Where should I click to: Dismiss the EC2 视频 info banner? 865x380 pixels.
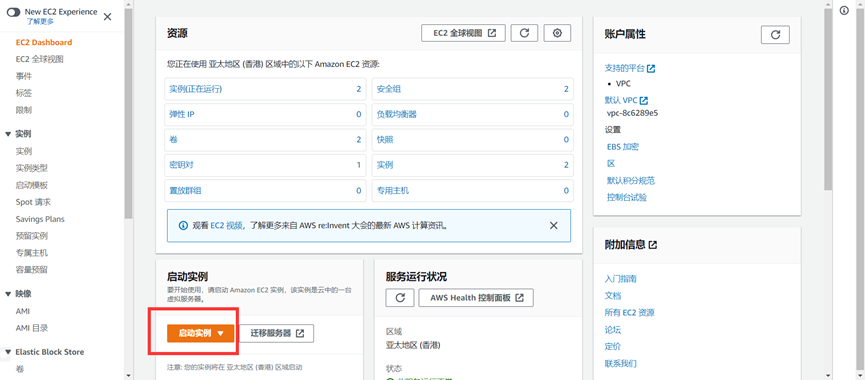[553, 226]
